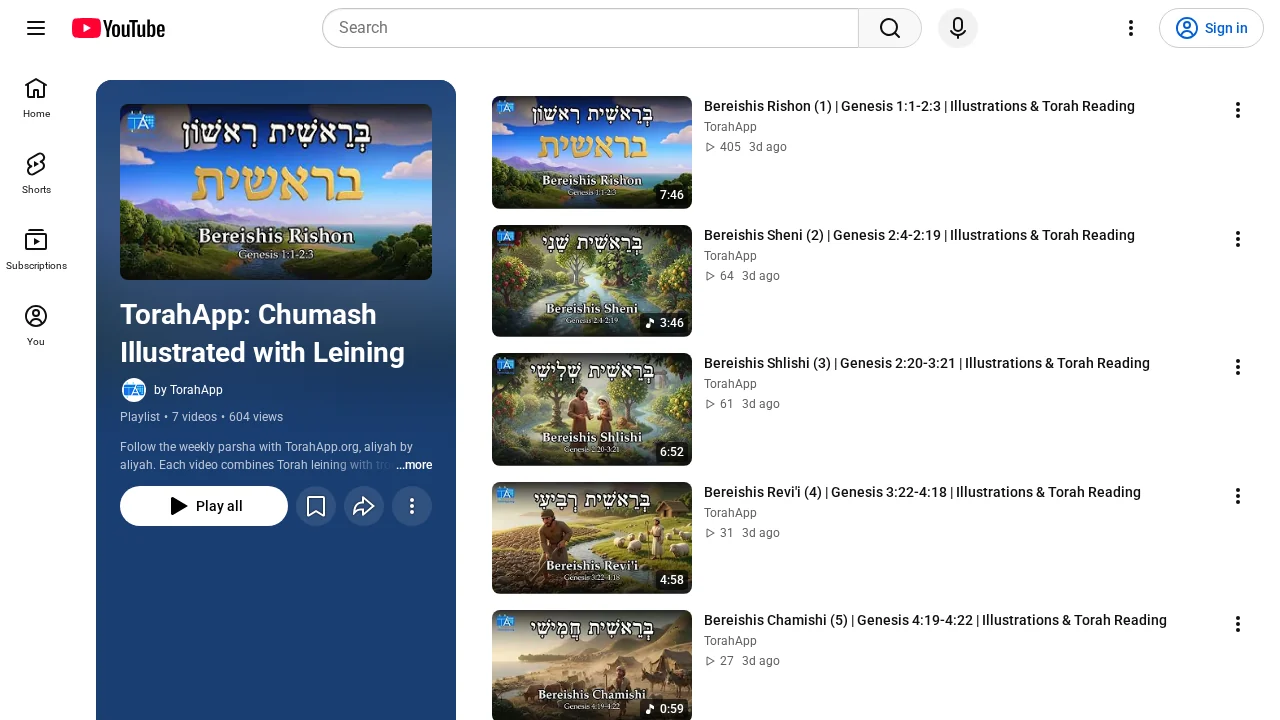The image size is (1280, 720).
Task: Click the '7 videos • 604 views' text
Action: click(x=227, y=417)
